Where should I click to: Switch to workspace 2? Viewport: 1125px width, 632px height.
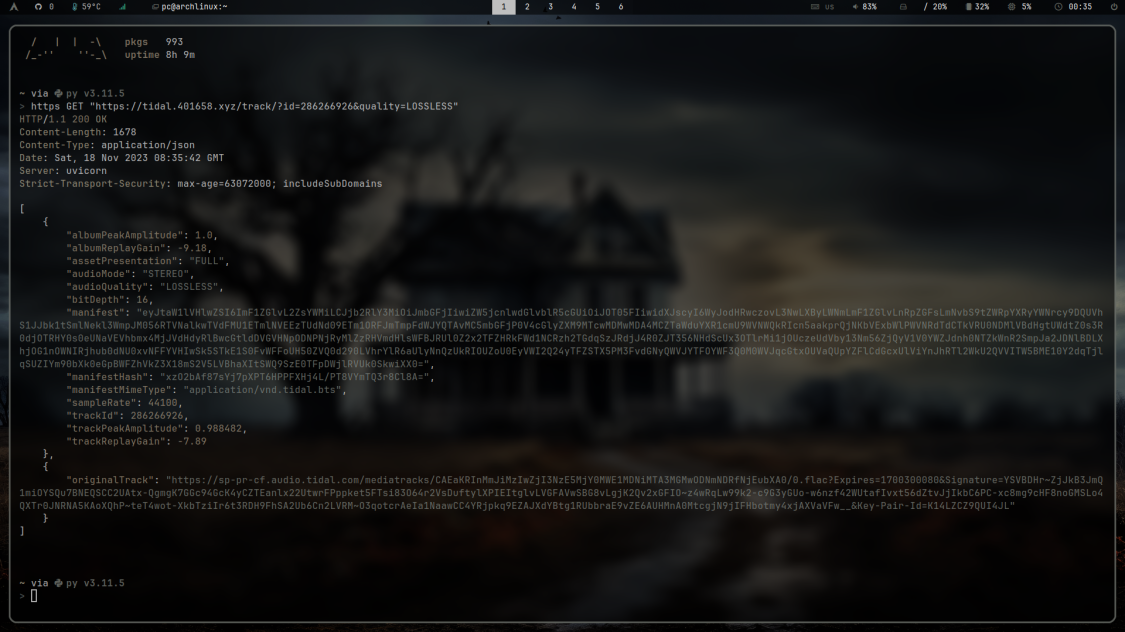coord(527,6)
